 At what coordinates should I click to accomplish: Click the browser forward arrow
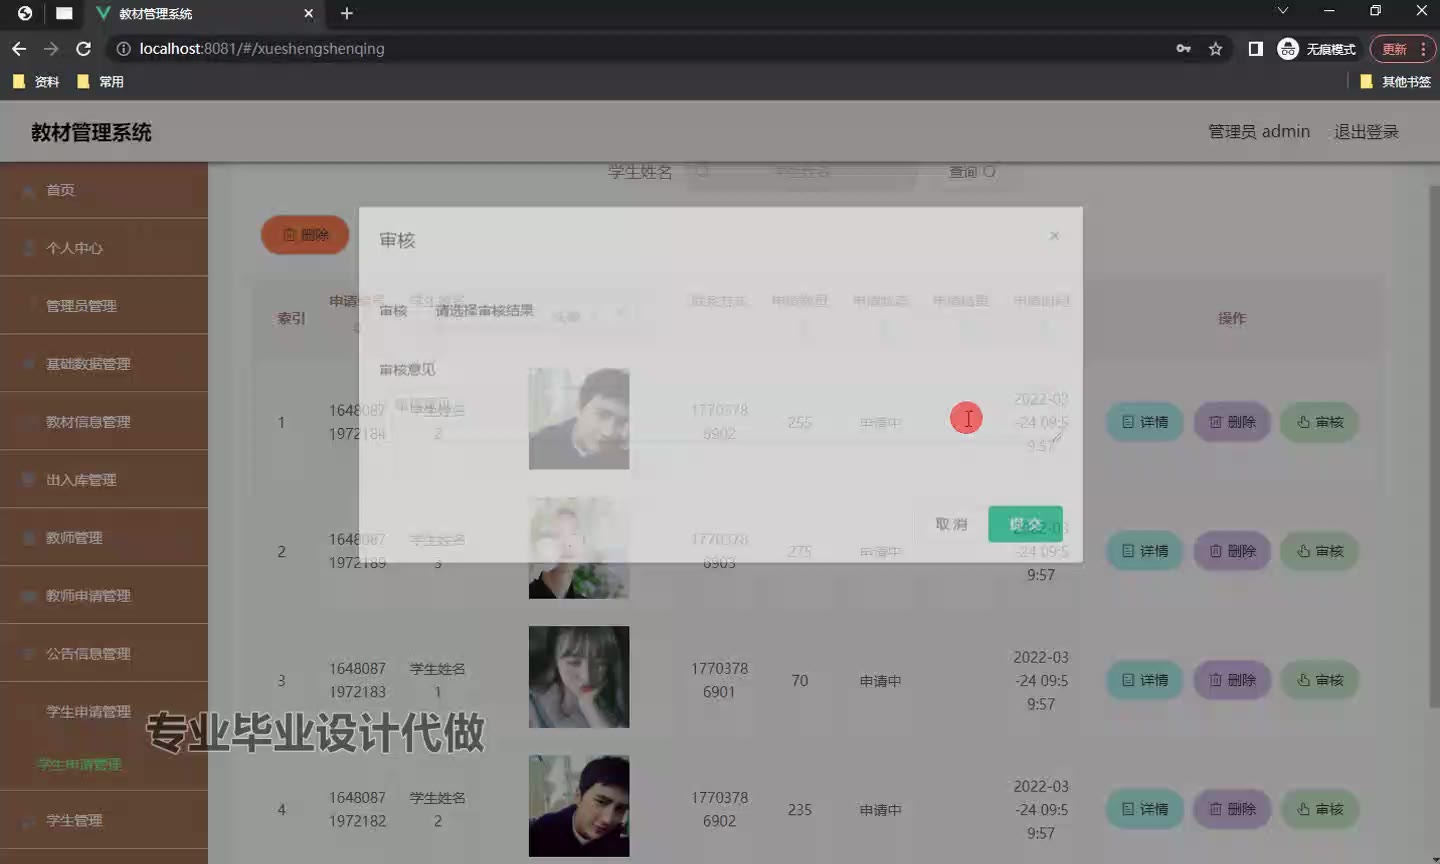tap(51, 48)
